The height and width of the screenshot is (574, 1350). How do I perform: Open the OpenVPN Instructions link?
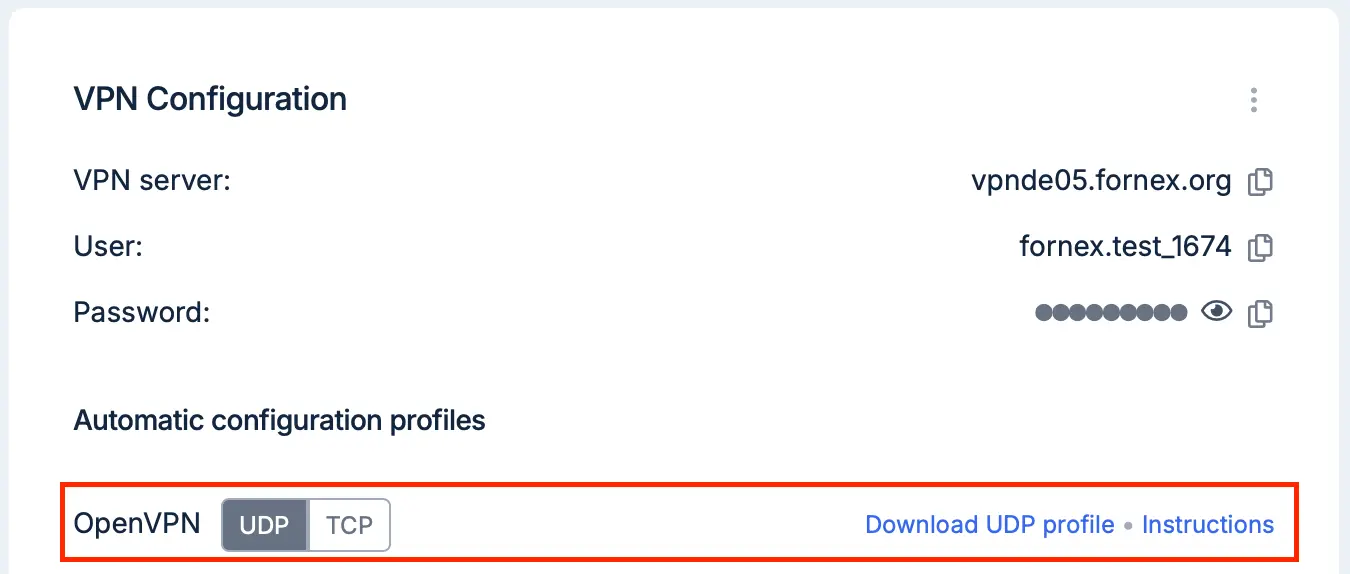pos(1208,525)
